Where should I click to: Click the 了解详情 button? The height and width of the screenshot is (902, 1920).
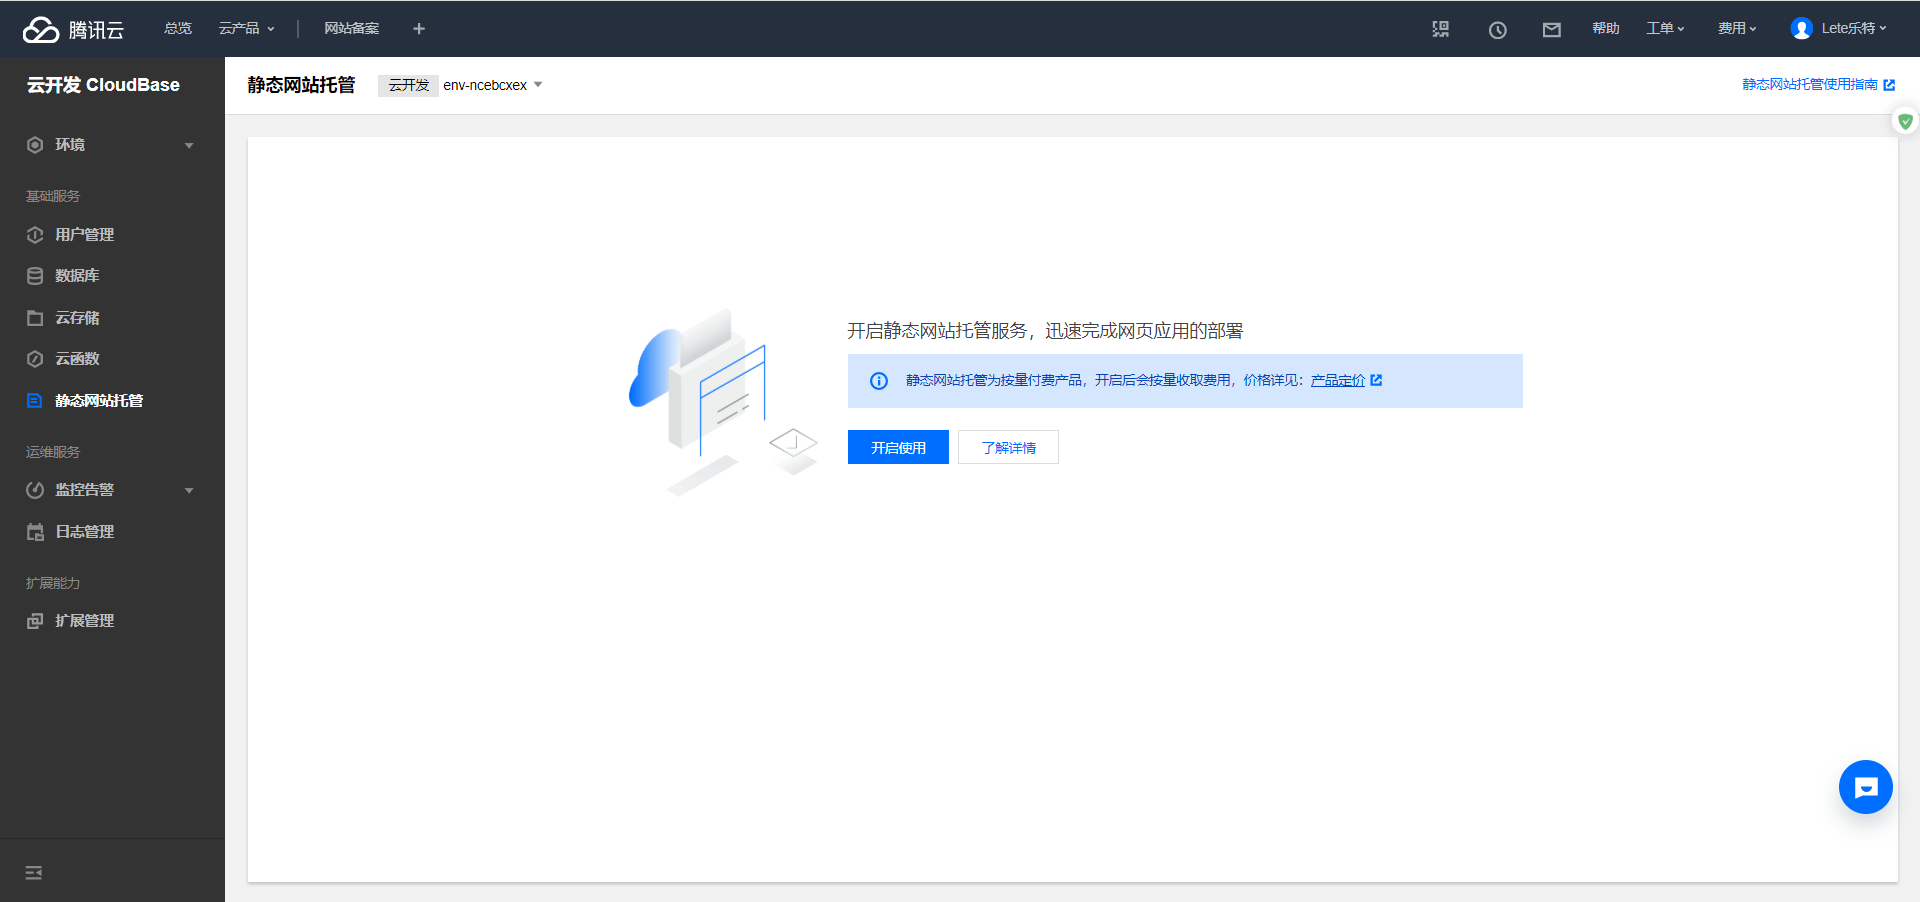point(1007,448)
